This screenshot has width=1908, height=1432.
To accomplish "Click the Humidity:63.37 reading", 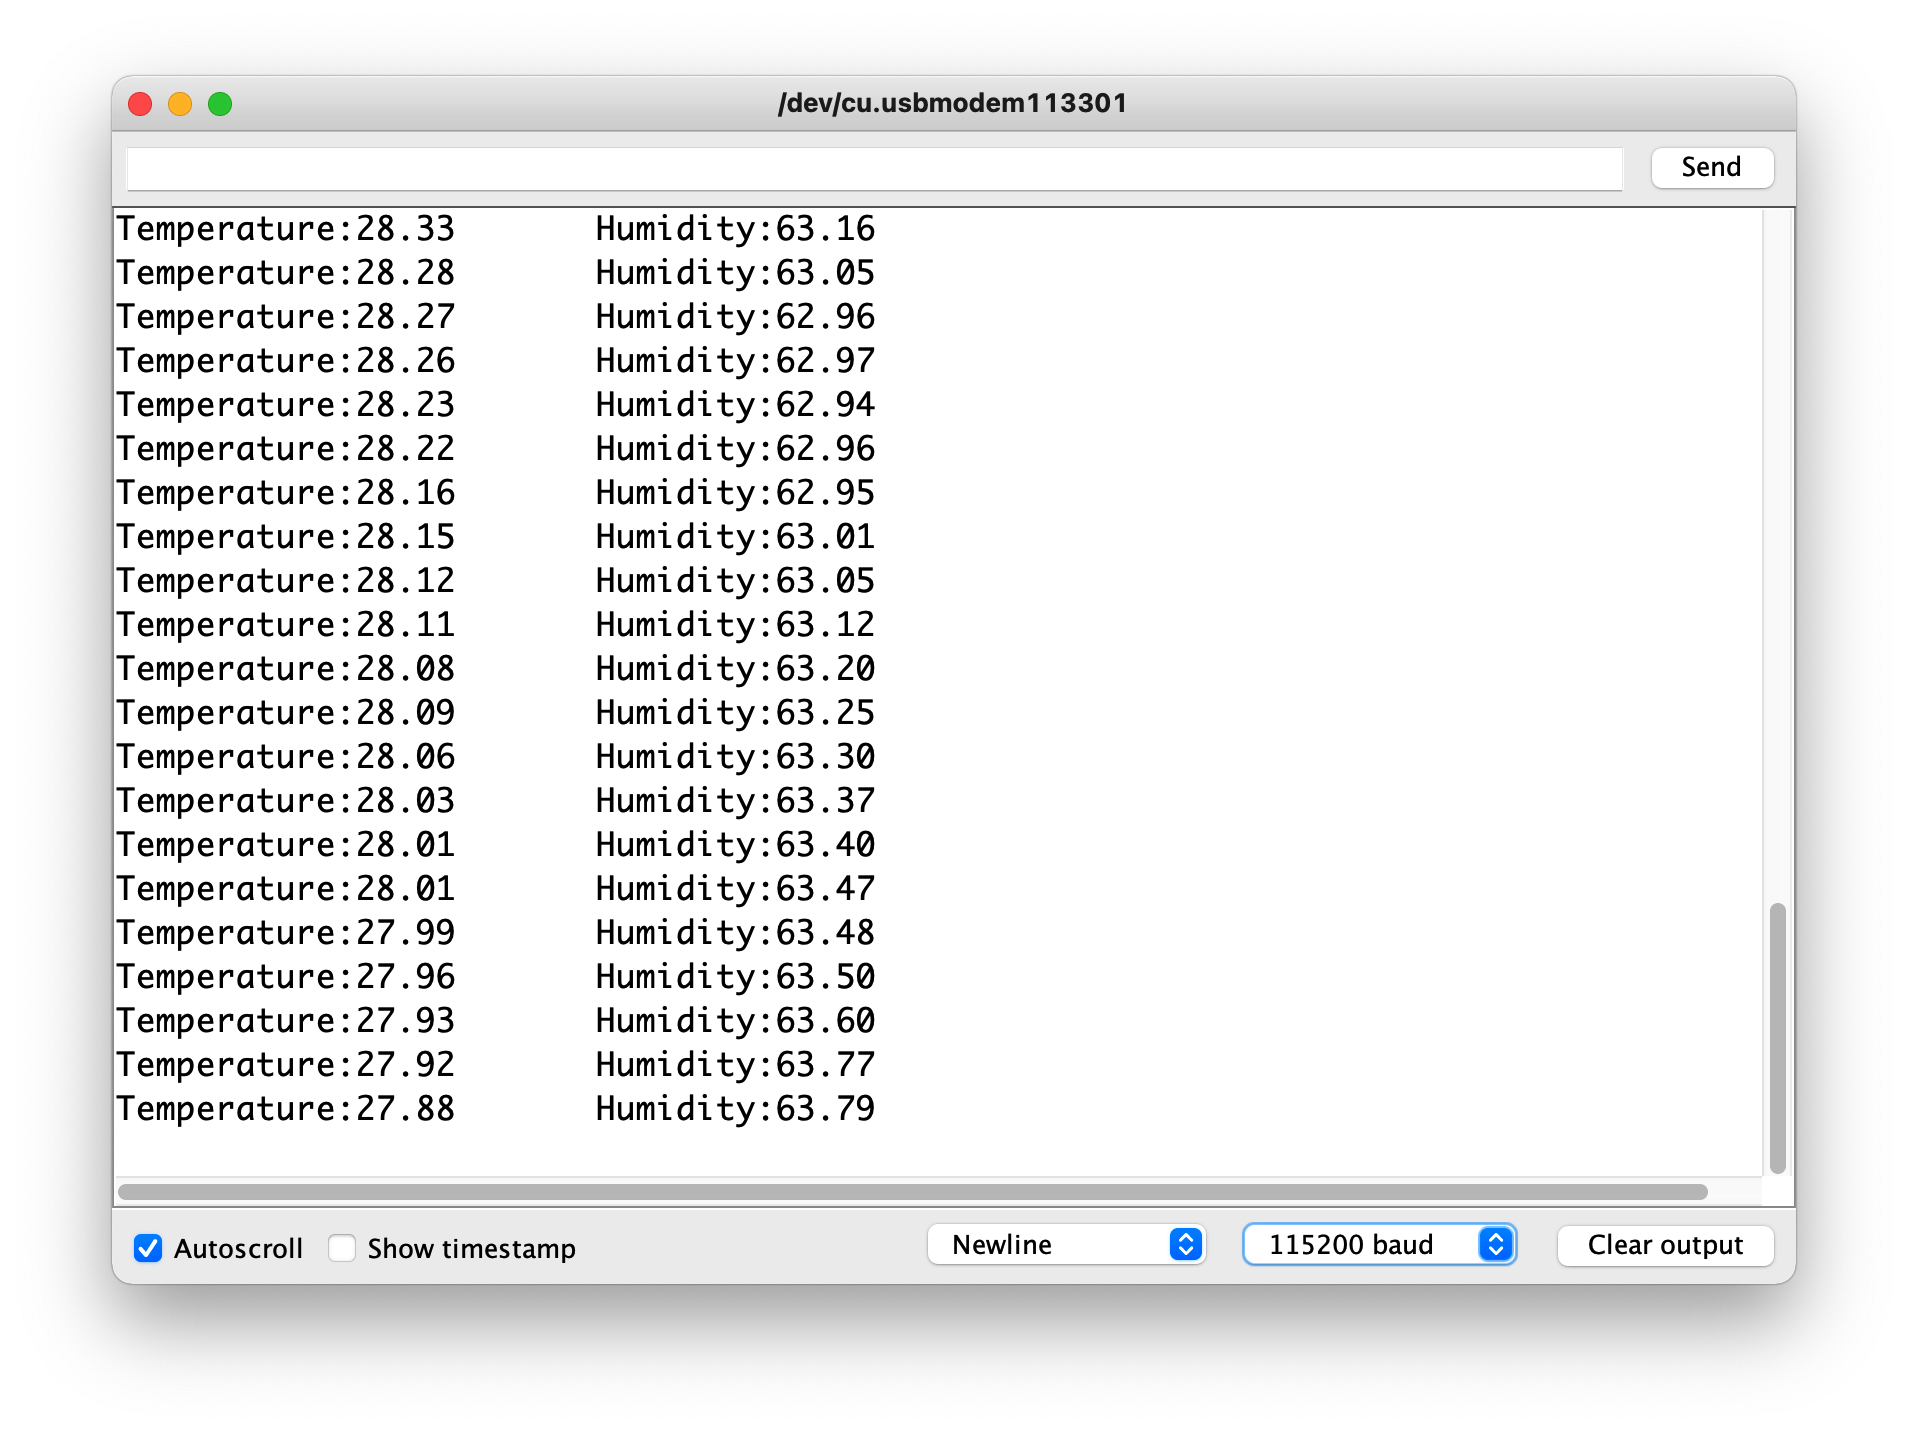I will point(735,801).
